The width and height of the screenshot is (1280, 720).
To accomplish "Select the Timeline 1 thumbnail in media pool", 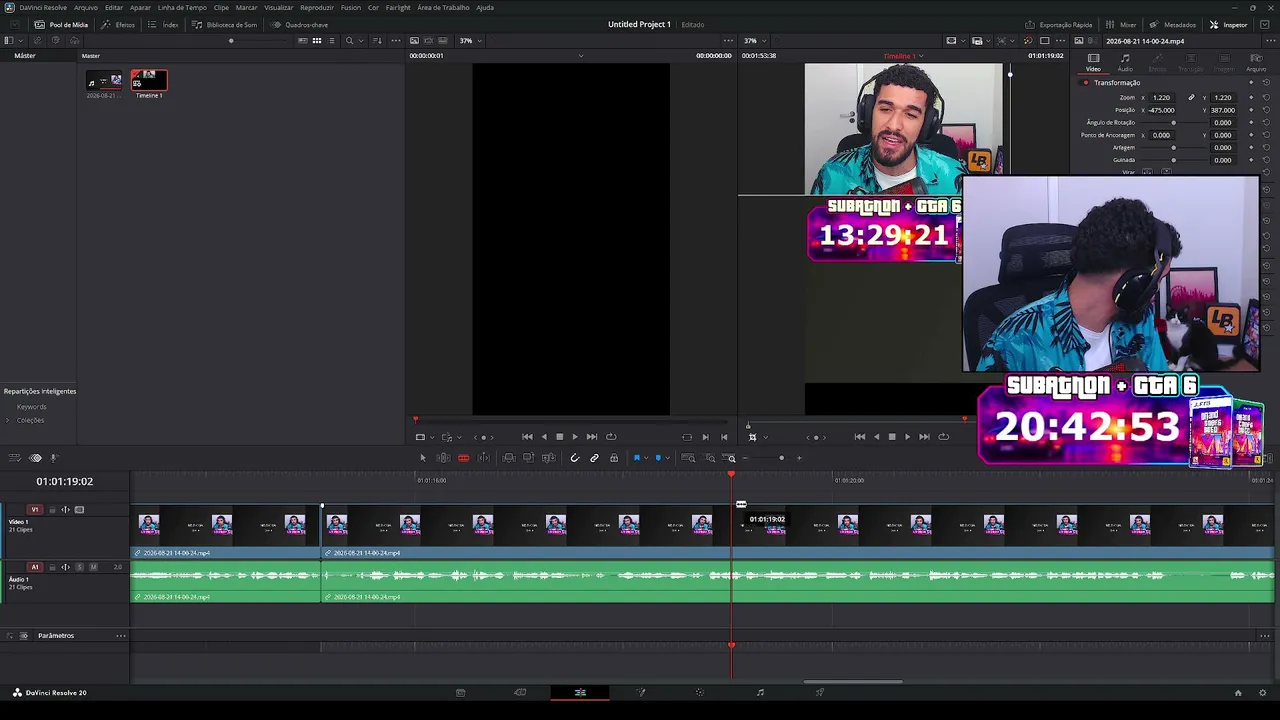I will pyautogui.click(x=149, y=80).
